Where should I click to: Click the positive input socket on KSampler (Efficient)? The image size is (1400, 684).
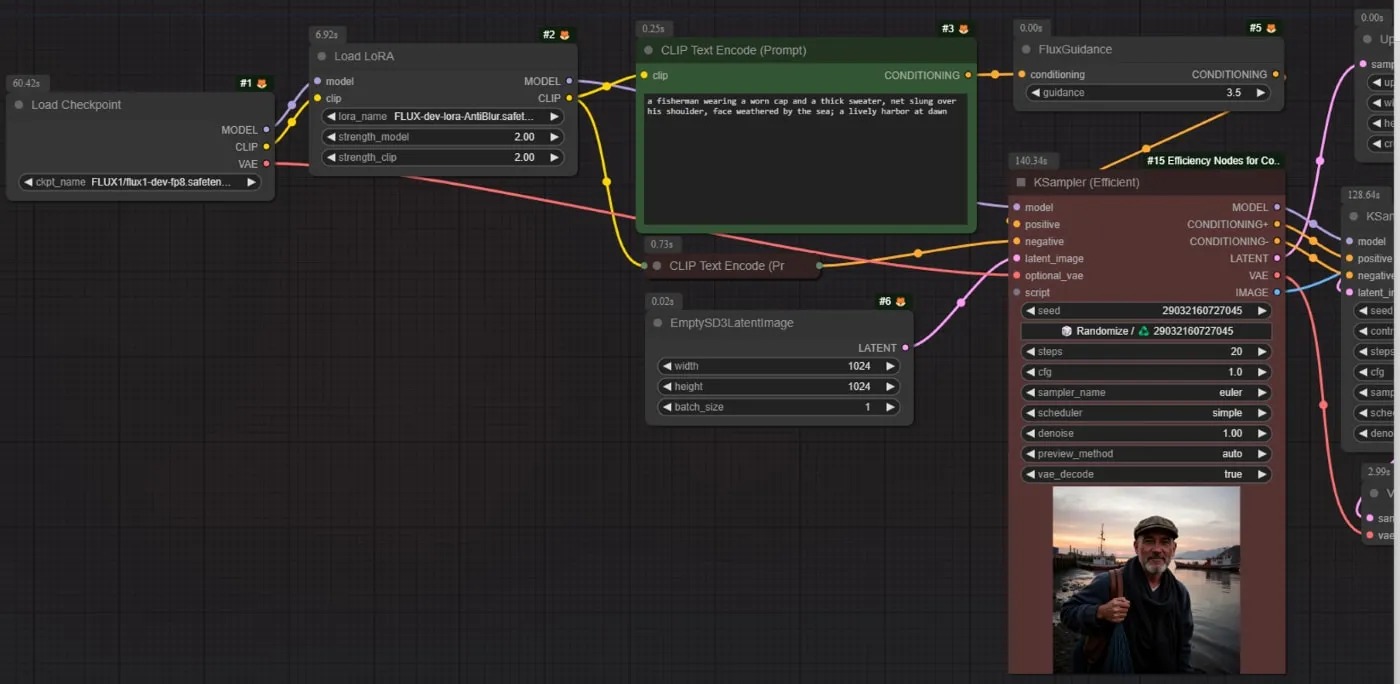pyautogui.click(x=1016, y=224)
